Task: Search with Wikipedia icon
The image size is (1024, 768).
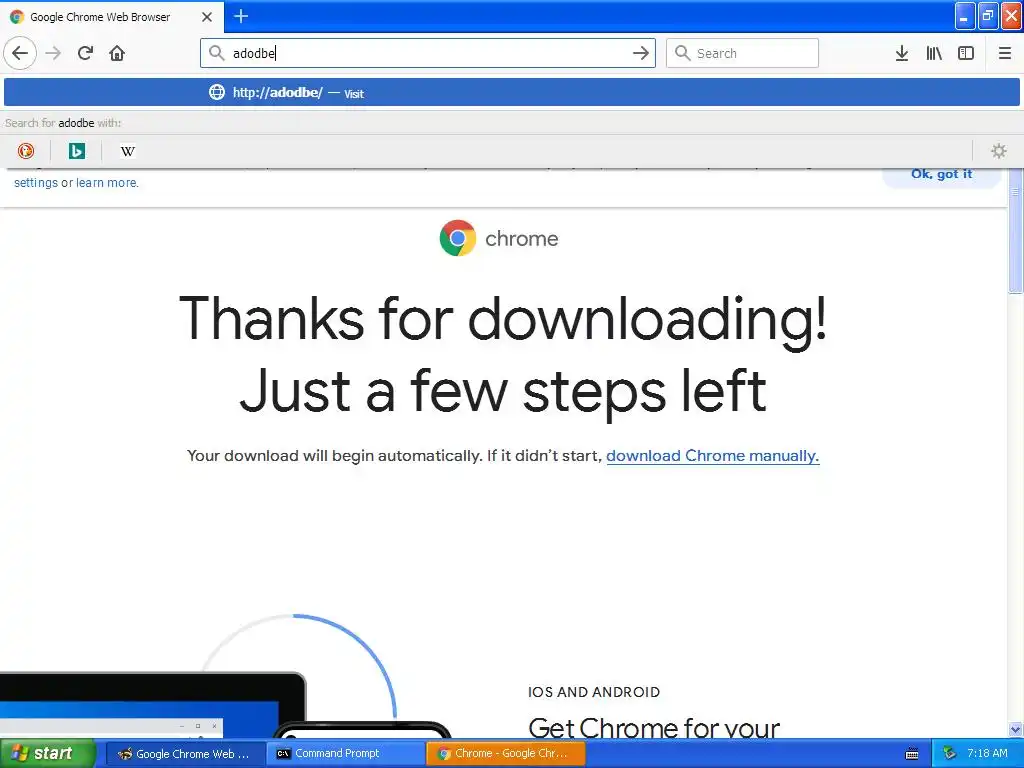Action: pos(127,151)
